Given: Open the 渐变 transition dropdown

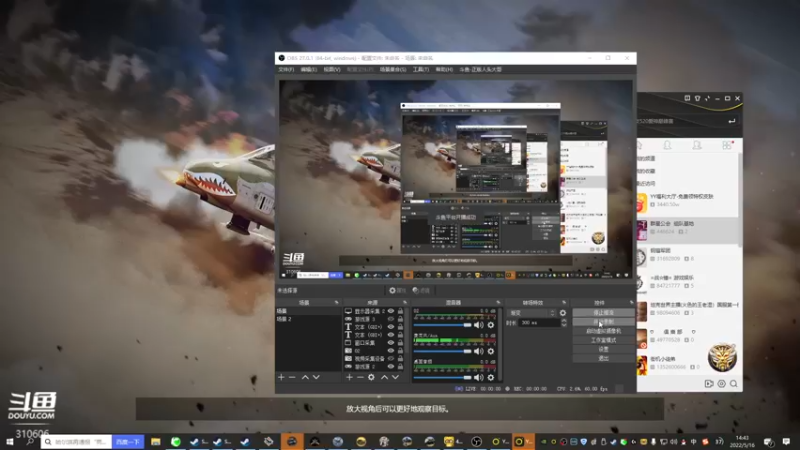Looking at the screenshot, I should [x=532, y=313].
